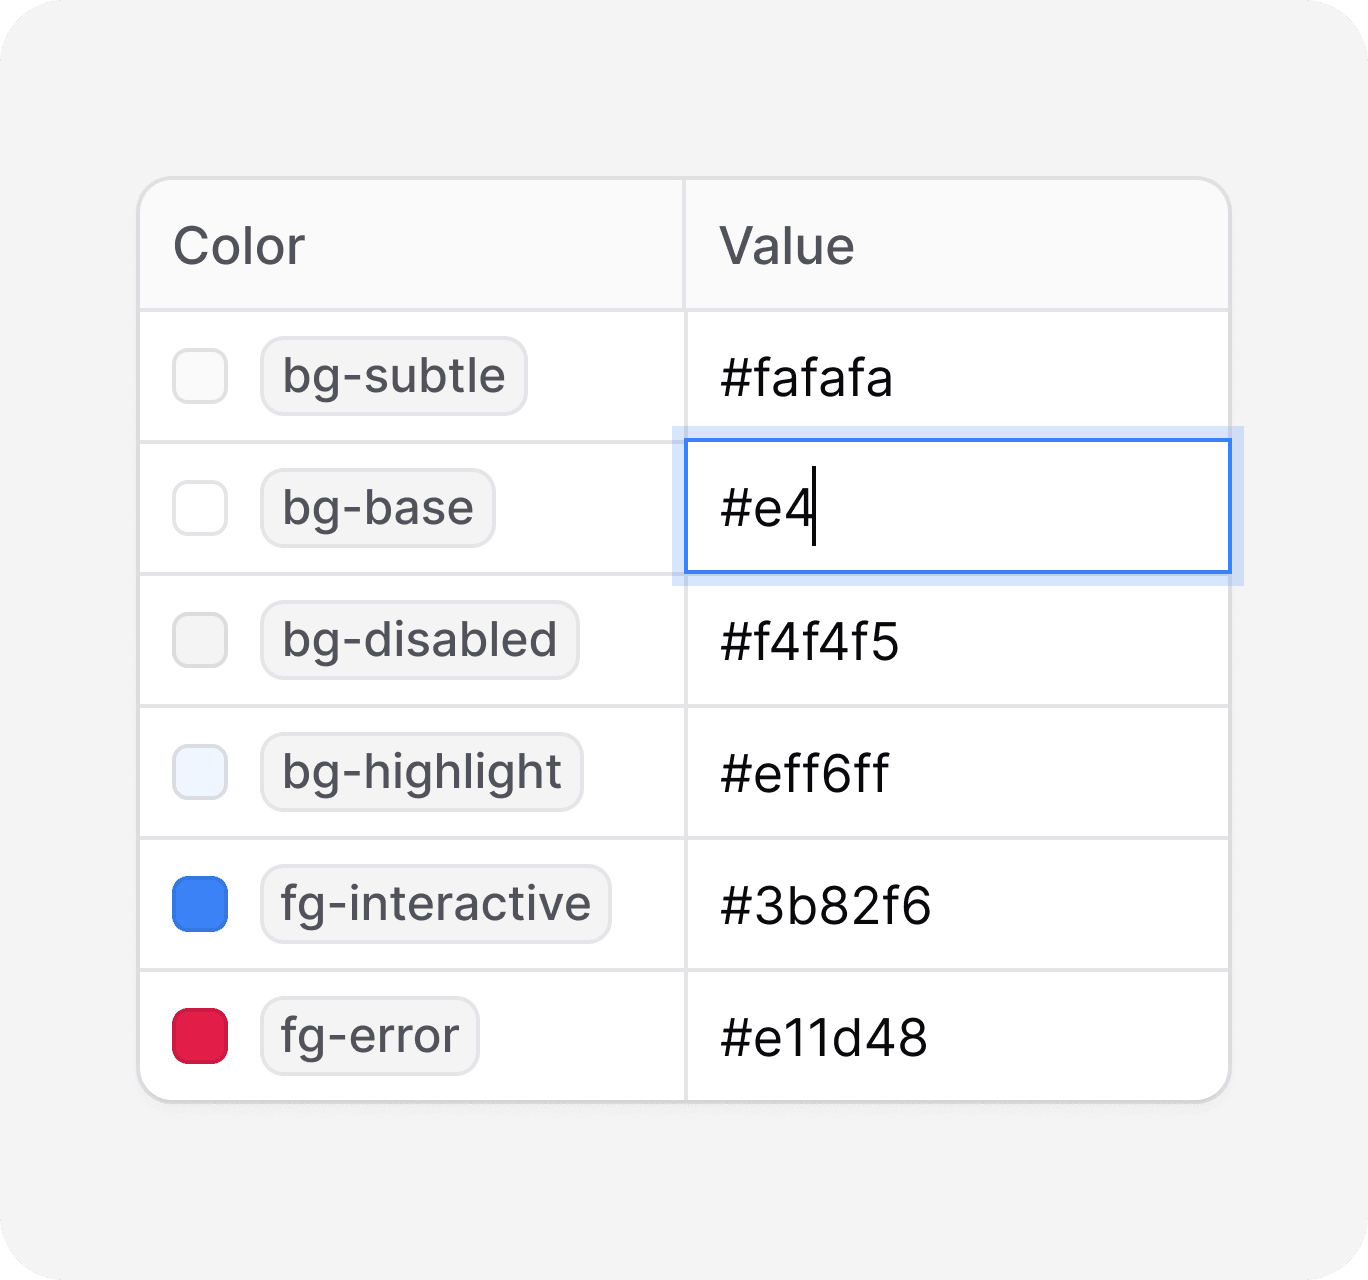Viewport: 1368px width, 1280px height.
Task: Click the #fafafa value cell
Action: (957, 377)
